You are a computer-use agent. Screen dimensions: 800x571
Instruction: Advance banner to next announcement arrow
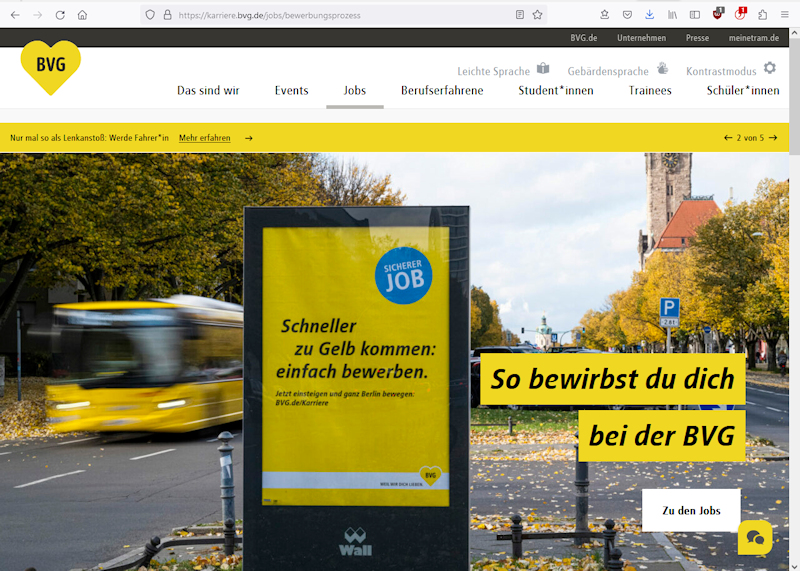(x=773, y=138)
